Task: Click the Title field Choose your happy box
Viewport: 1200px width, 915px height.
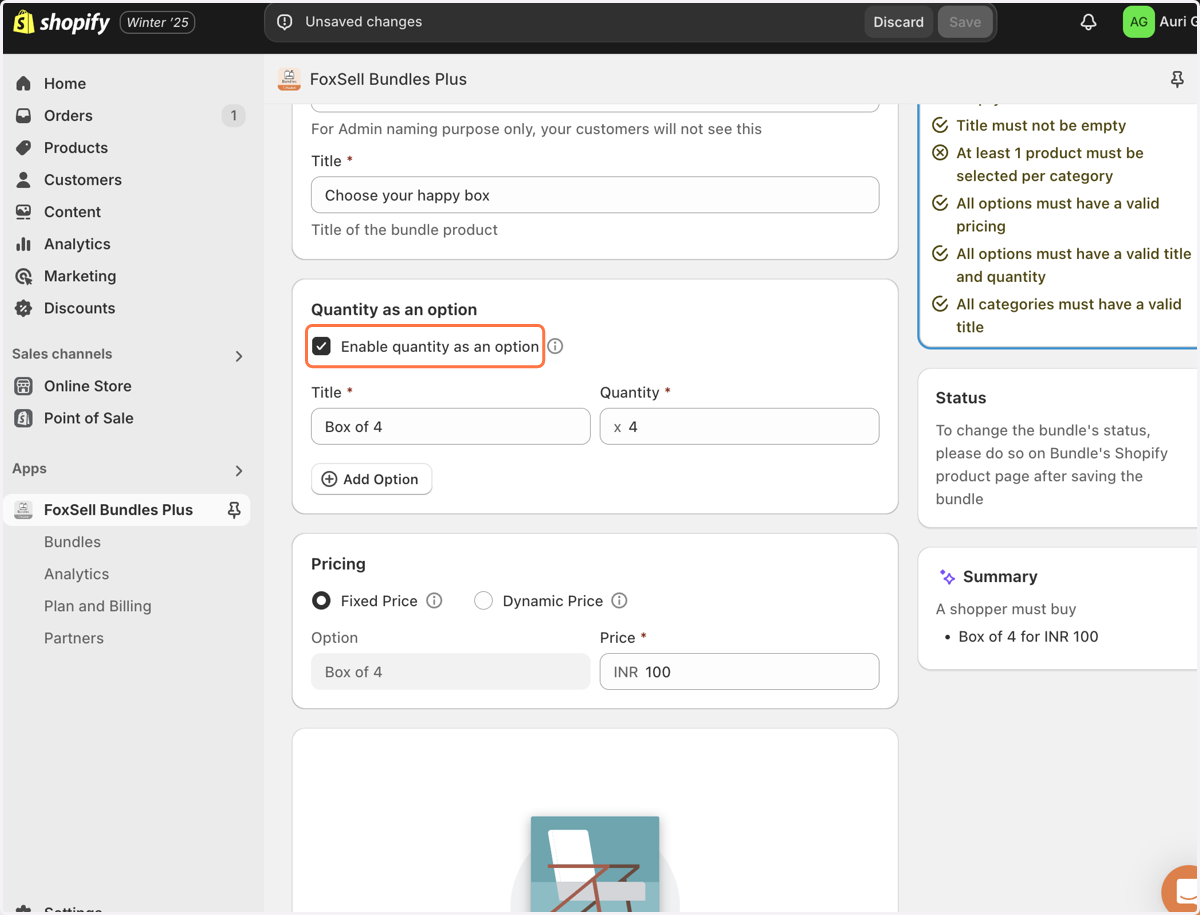Action: pos(595,195)
